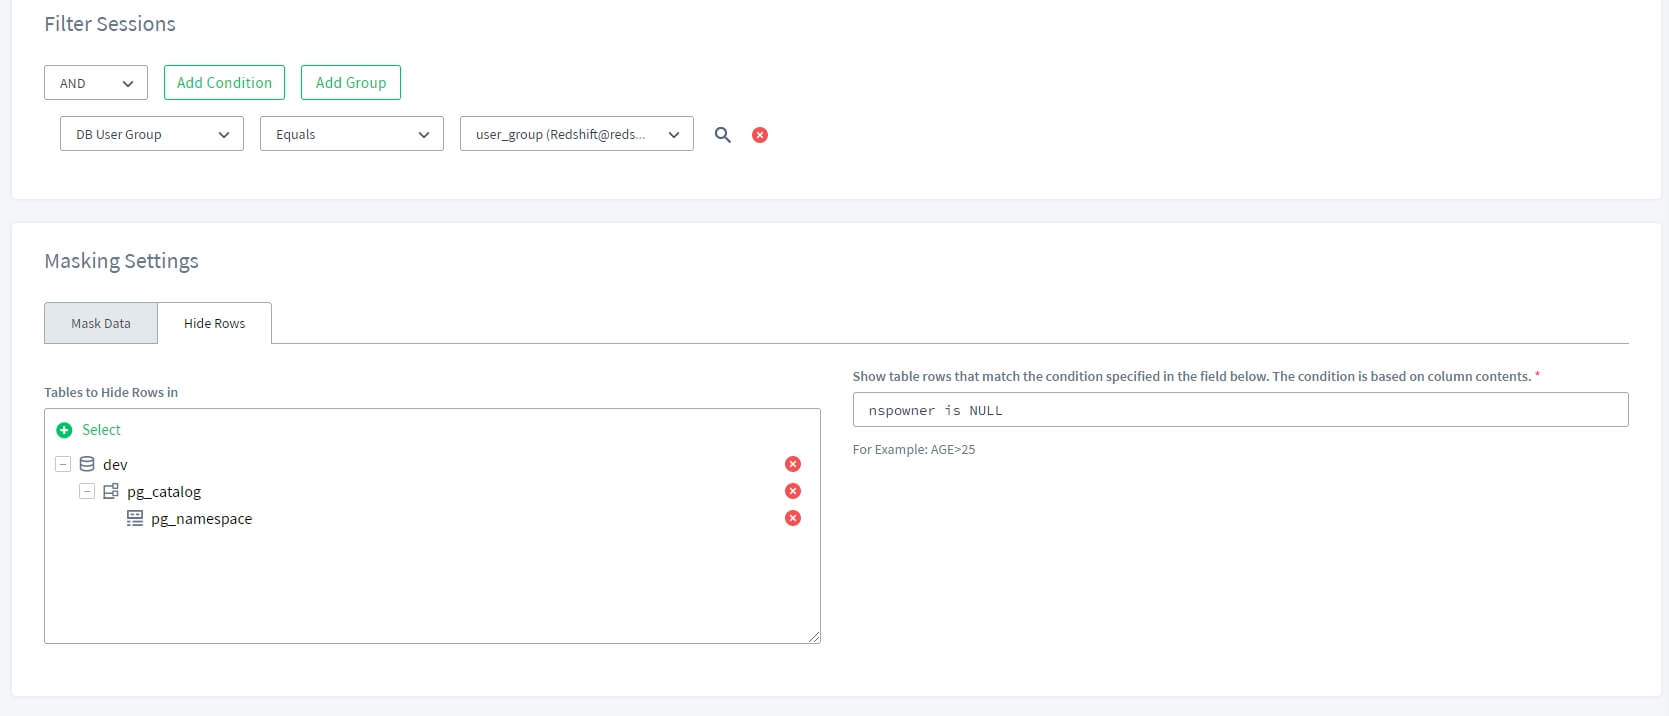Click the Add Group button

point(351,83)
